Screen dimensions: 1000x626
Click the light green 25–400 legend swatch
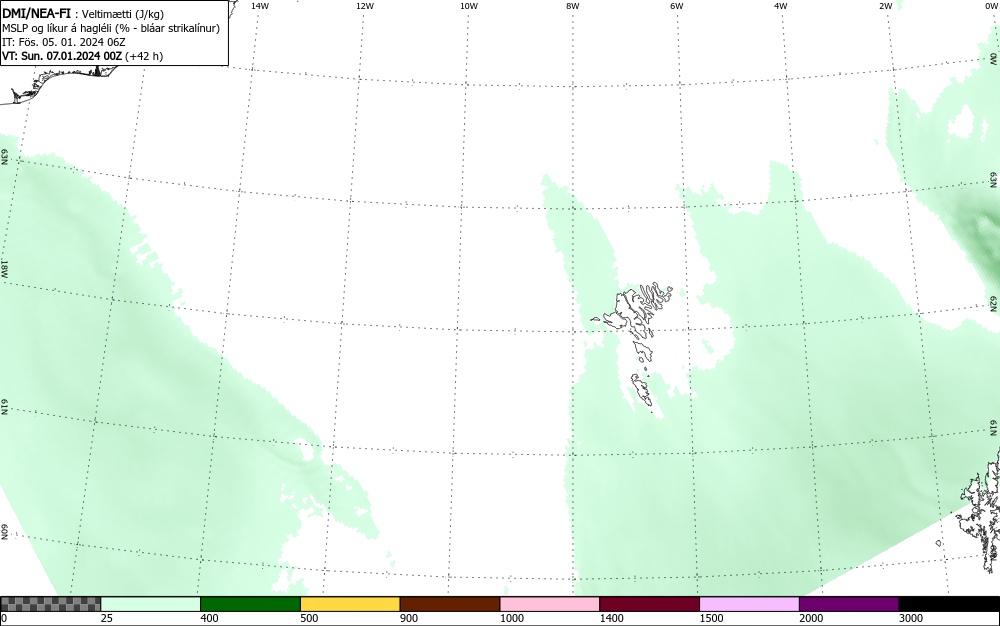[x=151, y=604]
